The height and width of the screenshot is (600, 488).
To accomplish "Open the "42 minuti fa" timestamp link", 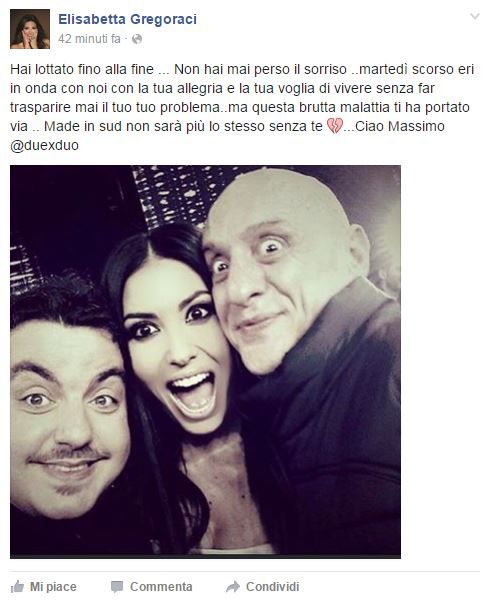I will coord(89,39).
